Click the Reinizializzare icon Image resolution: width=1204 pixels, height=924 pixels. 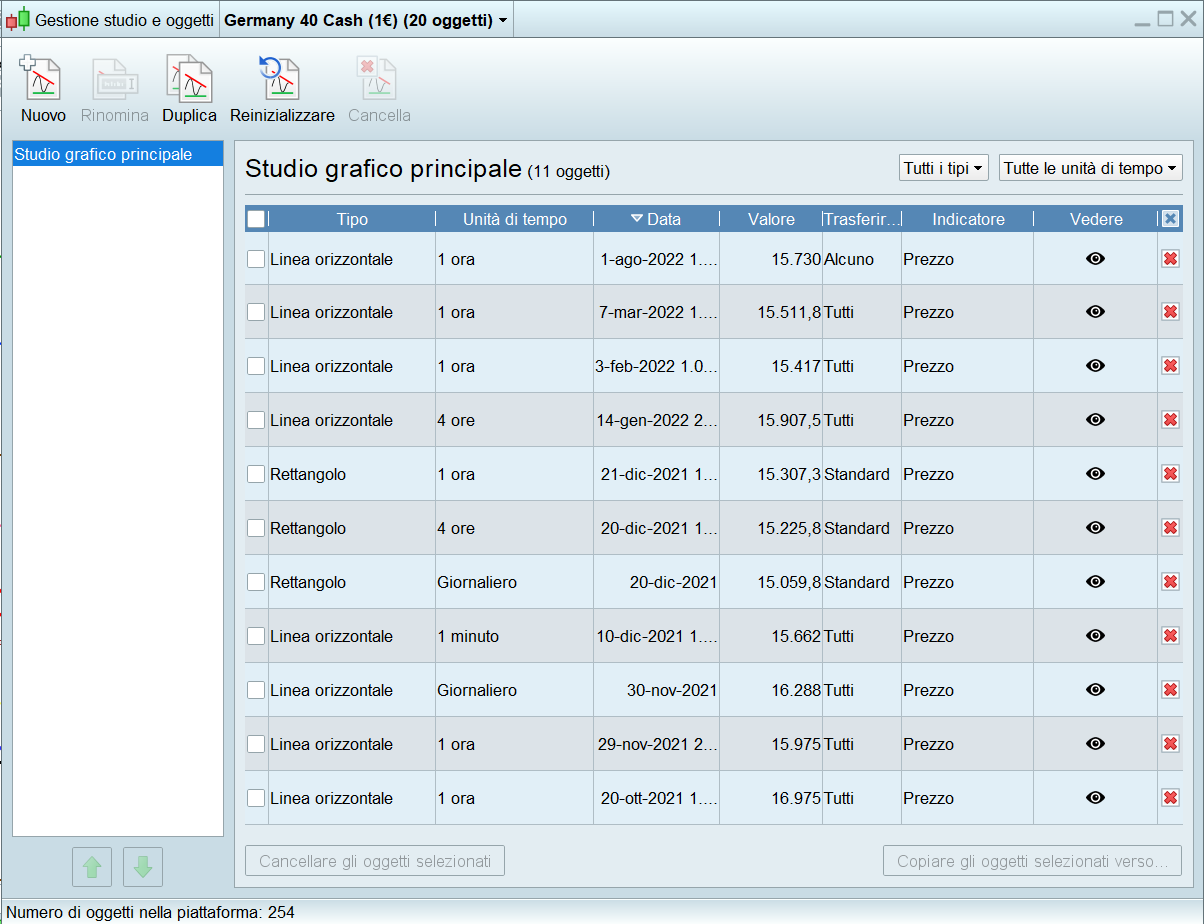pyautogui.click(x=281, y=80)
